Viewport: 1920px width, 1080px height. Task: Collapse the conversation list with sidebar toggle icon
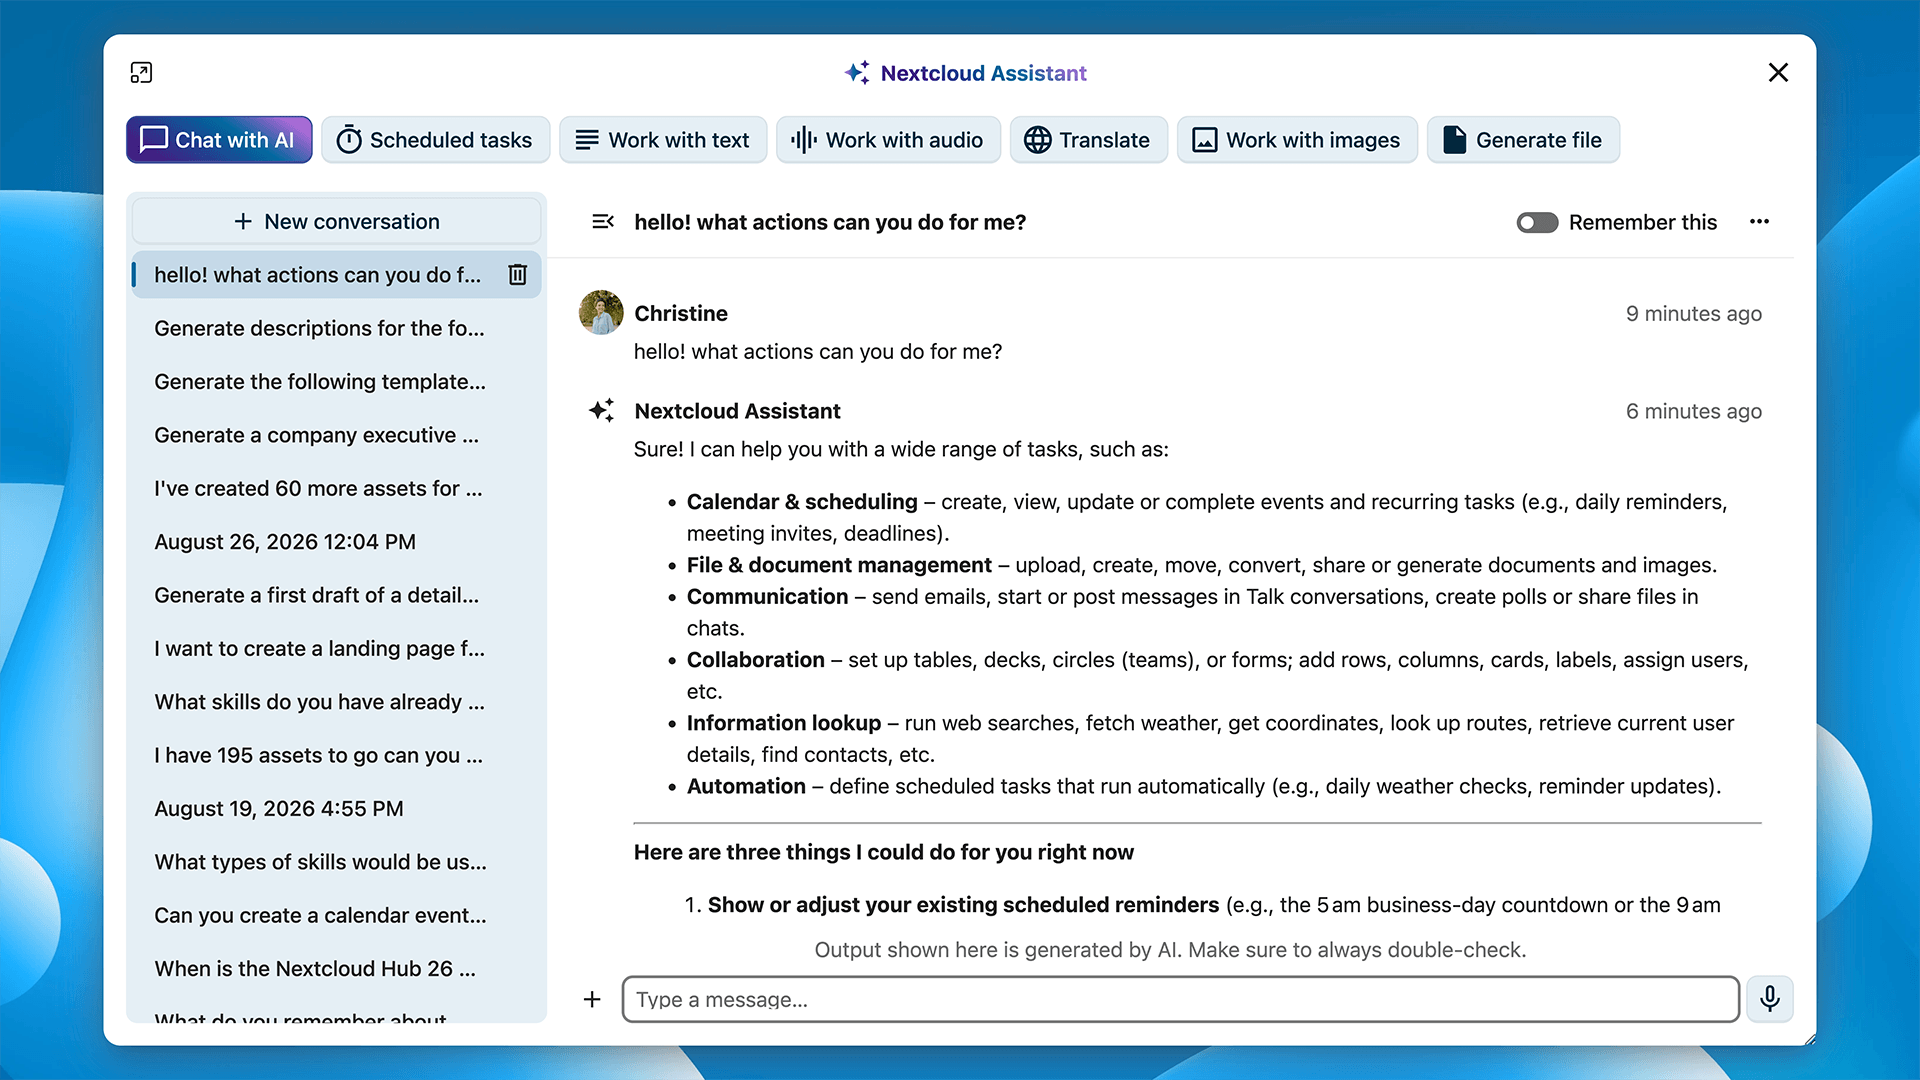point(603,222)
